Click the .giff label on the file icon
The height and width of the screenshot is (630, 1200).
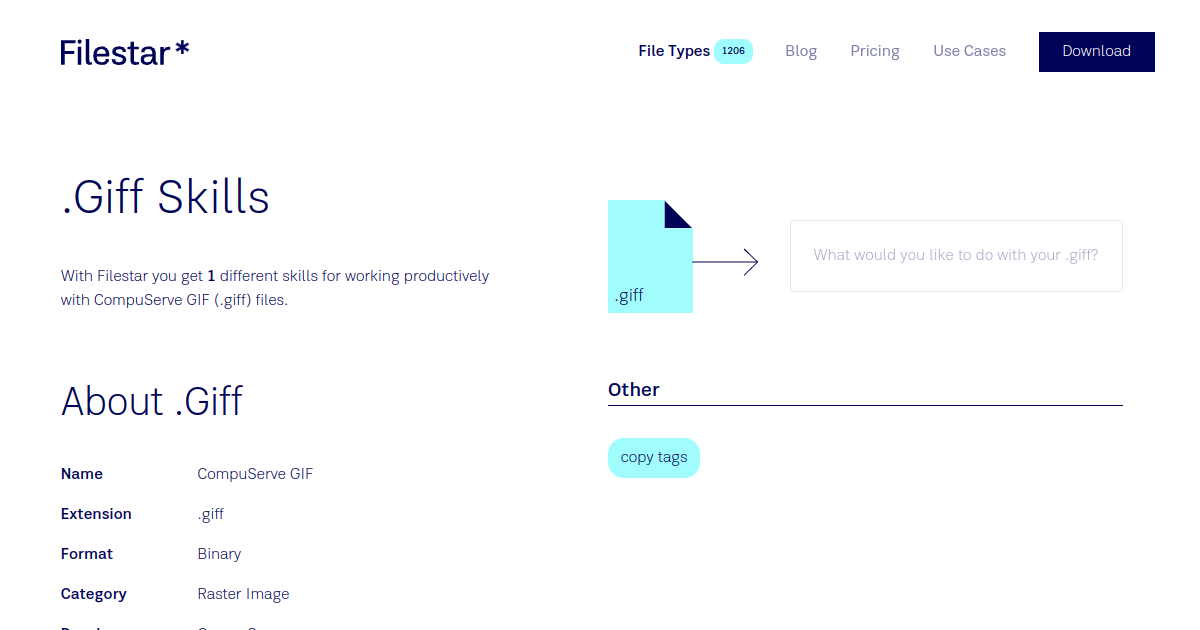[x=629, y=295]
